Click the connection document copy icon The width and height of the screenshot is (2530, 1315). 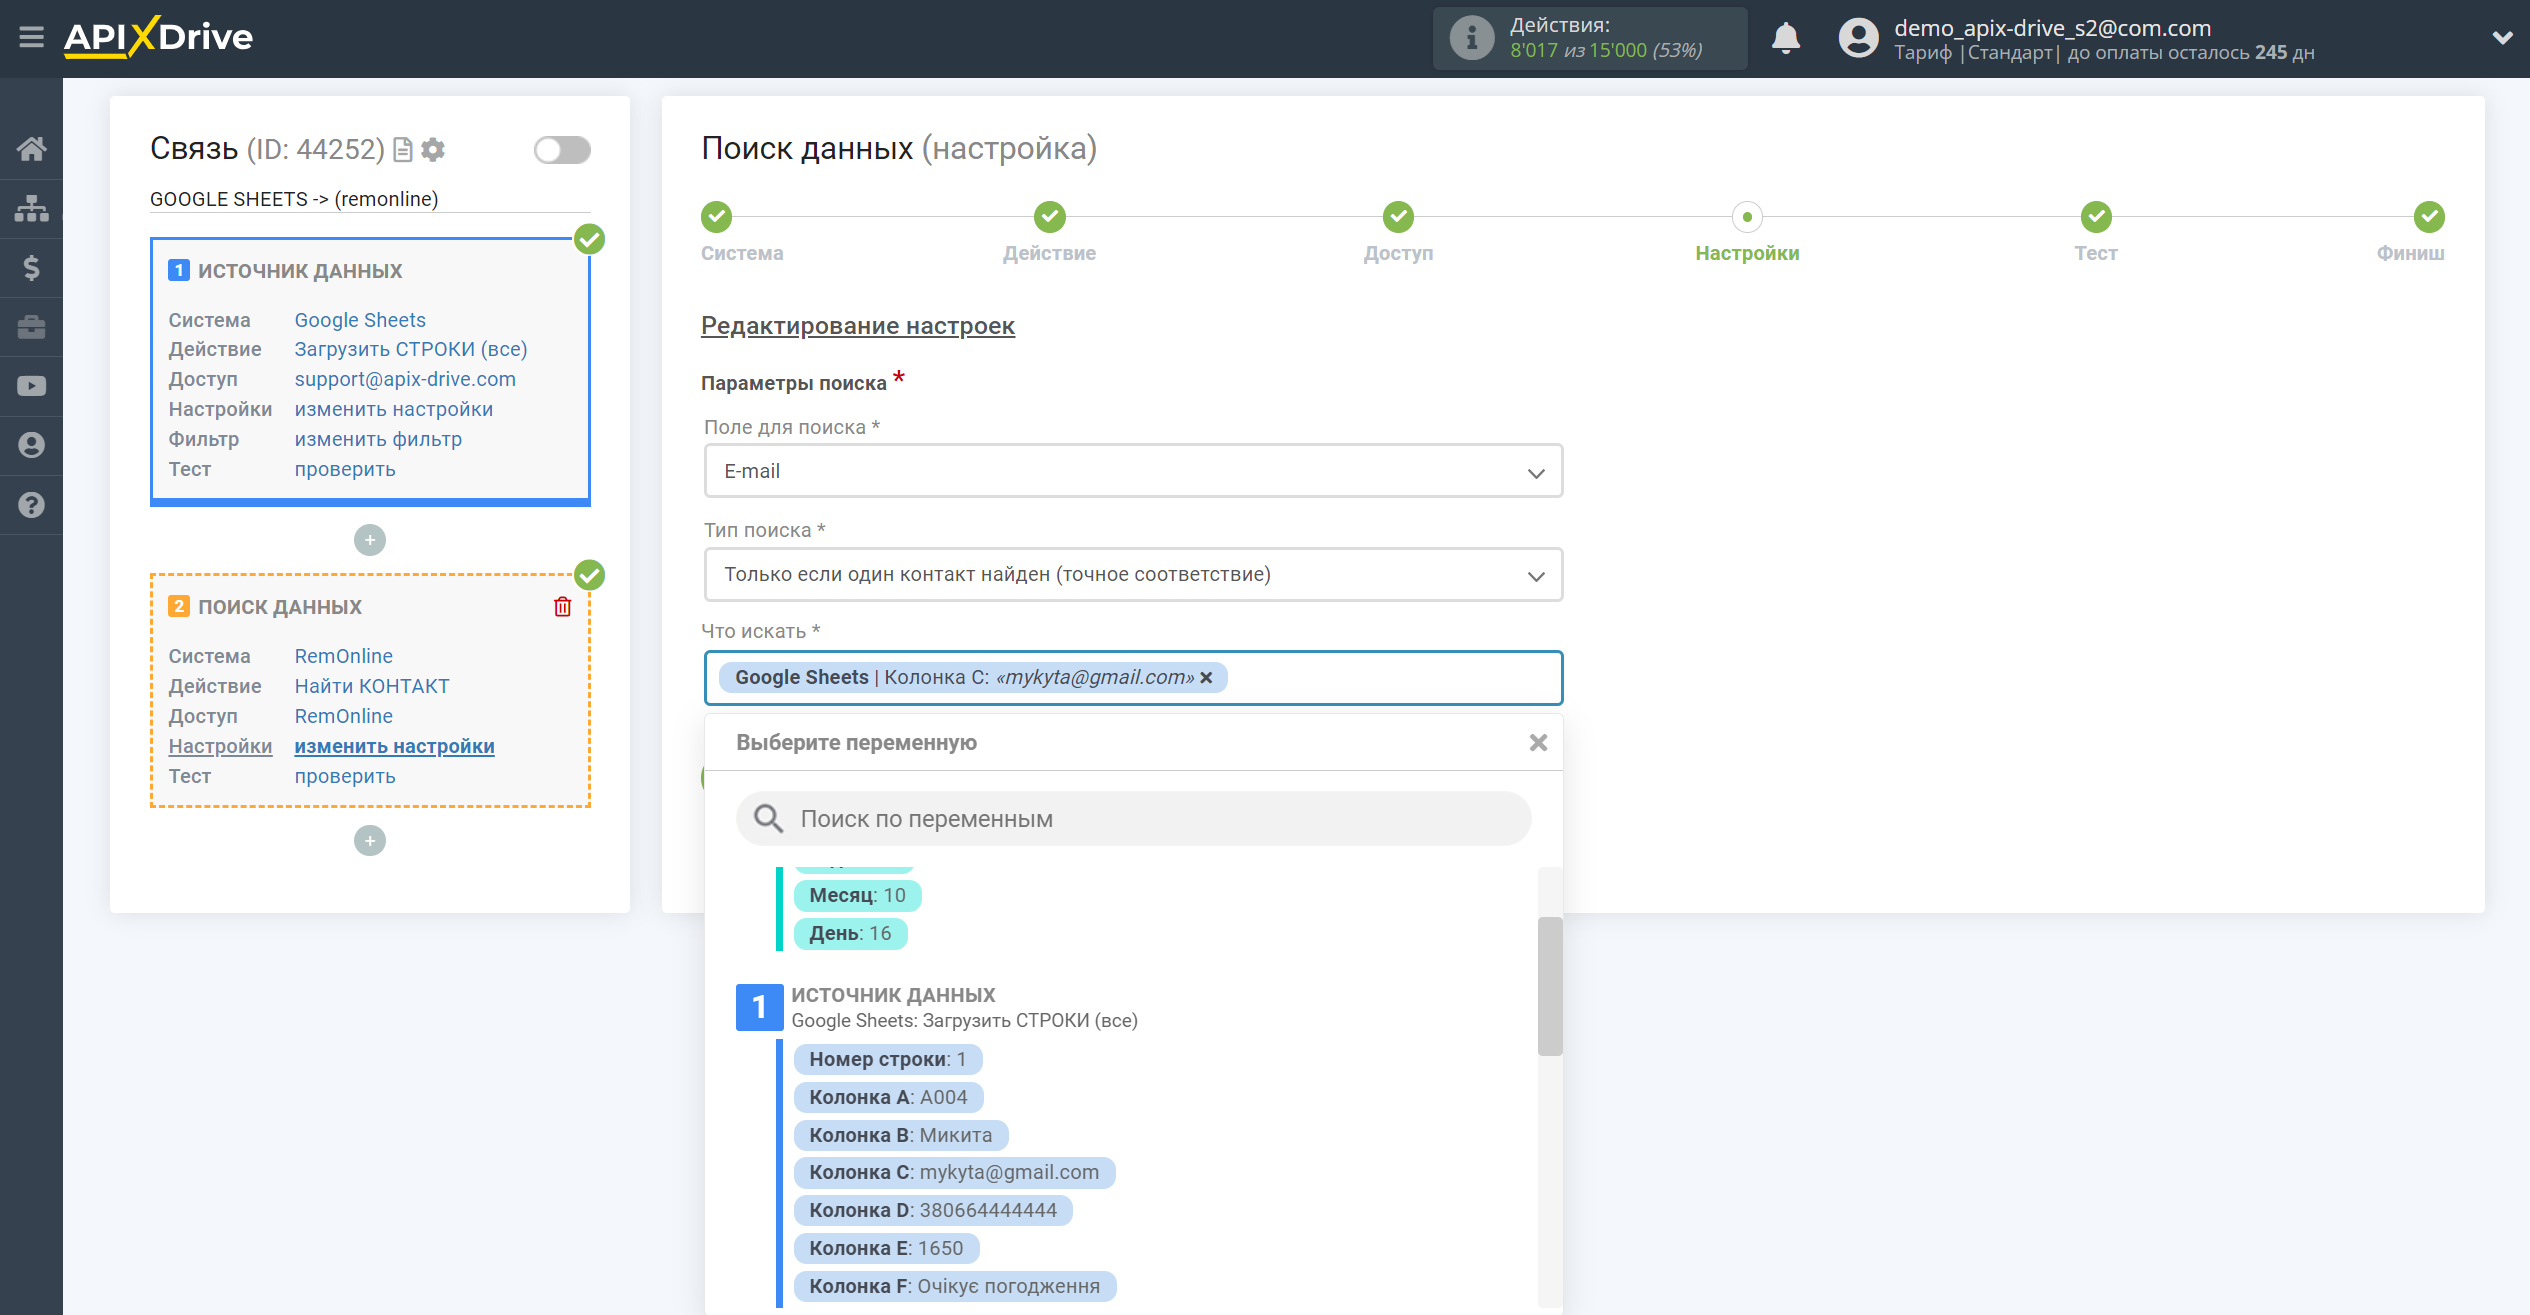coord(403,150)
